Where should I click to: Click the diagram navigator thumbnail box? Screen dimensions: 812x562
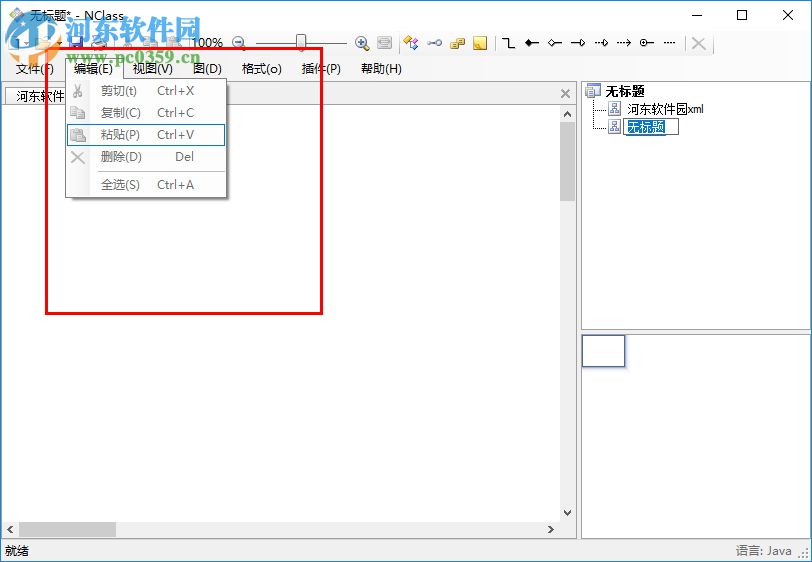pyautogui.click(x=603, y=351)
